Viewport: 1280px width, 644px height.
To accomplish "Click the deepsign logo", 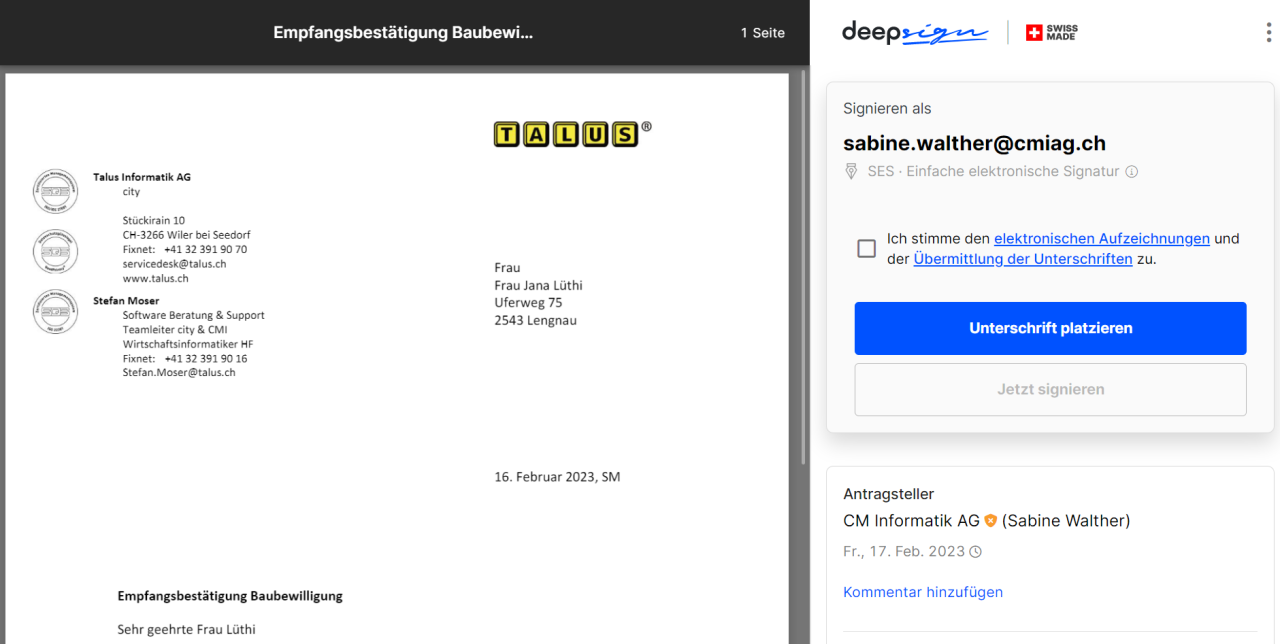I will click(x=915, y=32).
